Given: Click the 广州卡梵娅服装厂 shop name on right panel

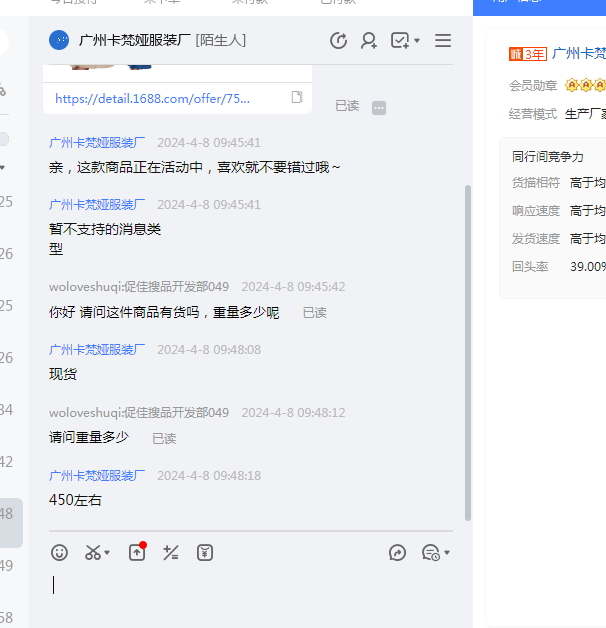Looking at the screenshot, I should 579,53.
